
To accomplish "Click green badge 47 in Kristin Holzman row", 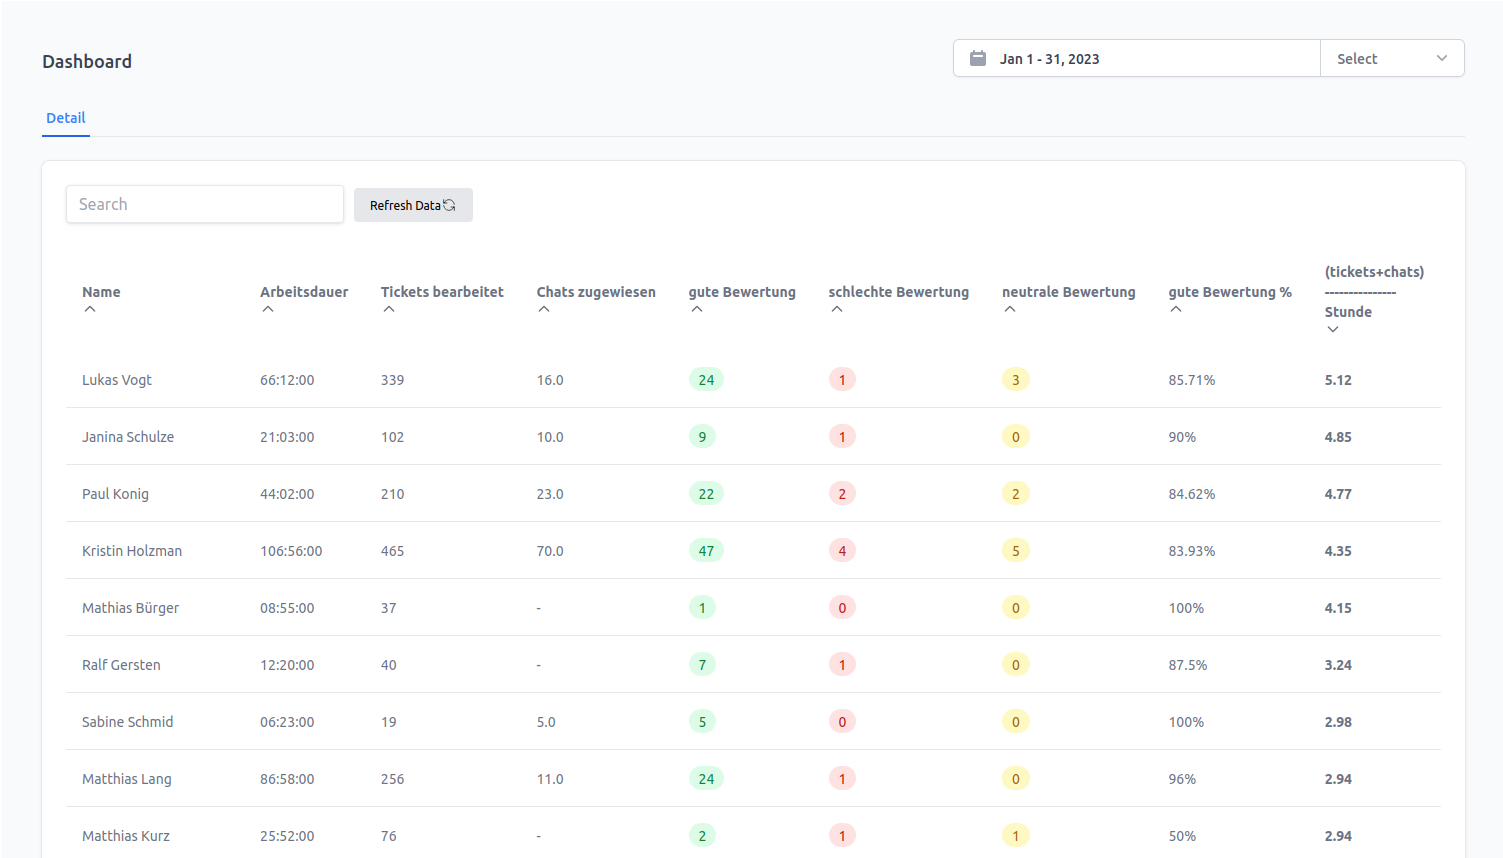I will (706, 551).
